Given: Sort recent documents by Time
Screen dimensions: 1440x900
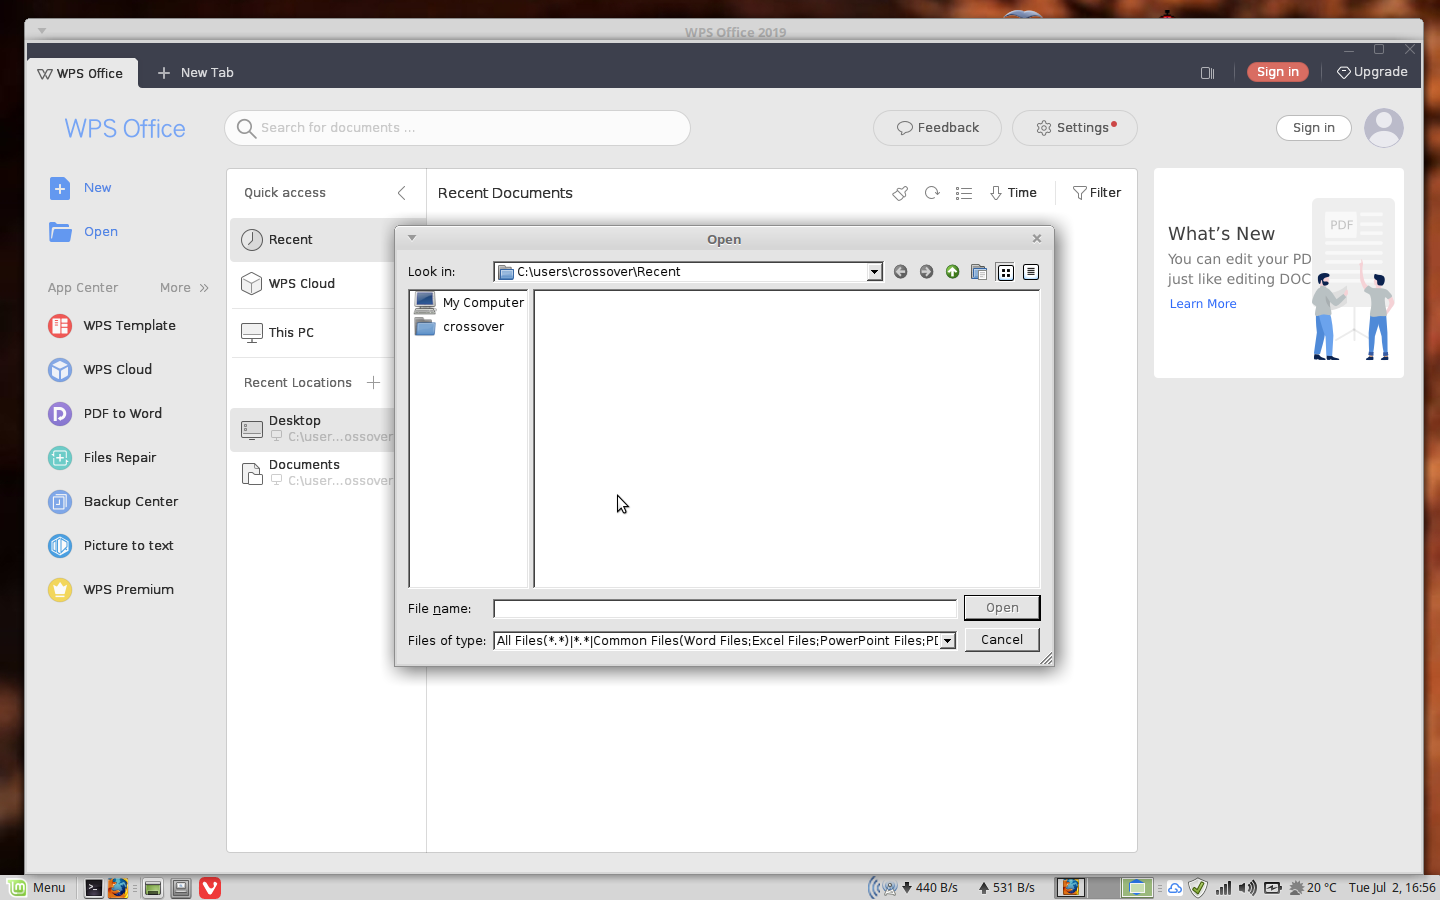Looking at the screenshot, I should [1013, 192].
